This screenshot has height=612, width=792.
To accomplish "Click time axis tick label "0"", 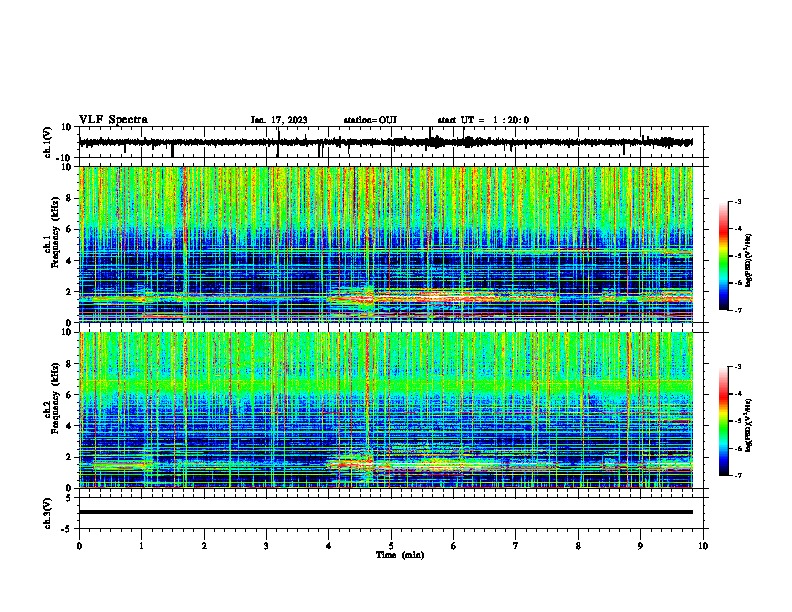I will click(x=79, y=546).
